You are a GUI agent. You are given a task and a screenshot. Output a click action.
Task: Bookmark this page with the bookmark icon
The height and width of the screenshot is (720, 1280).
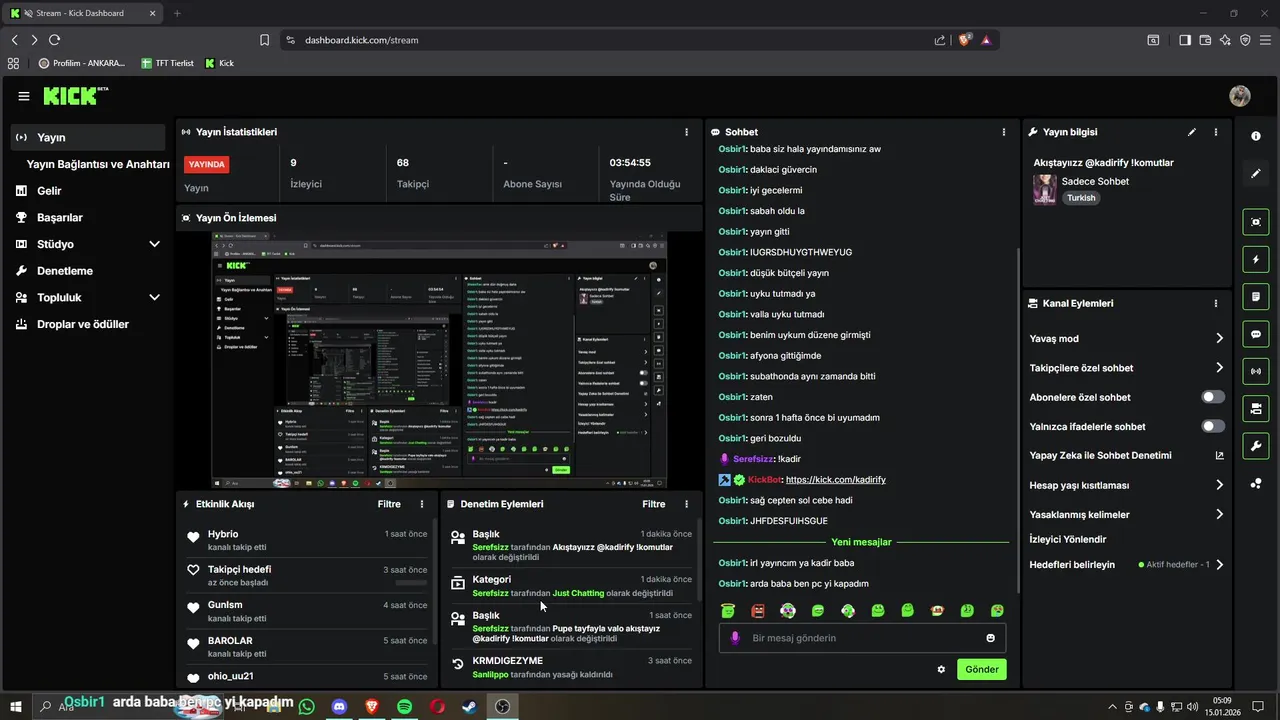[x=264, y=40]
